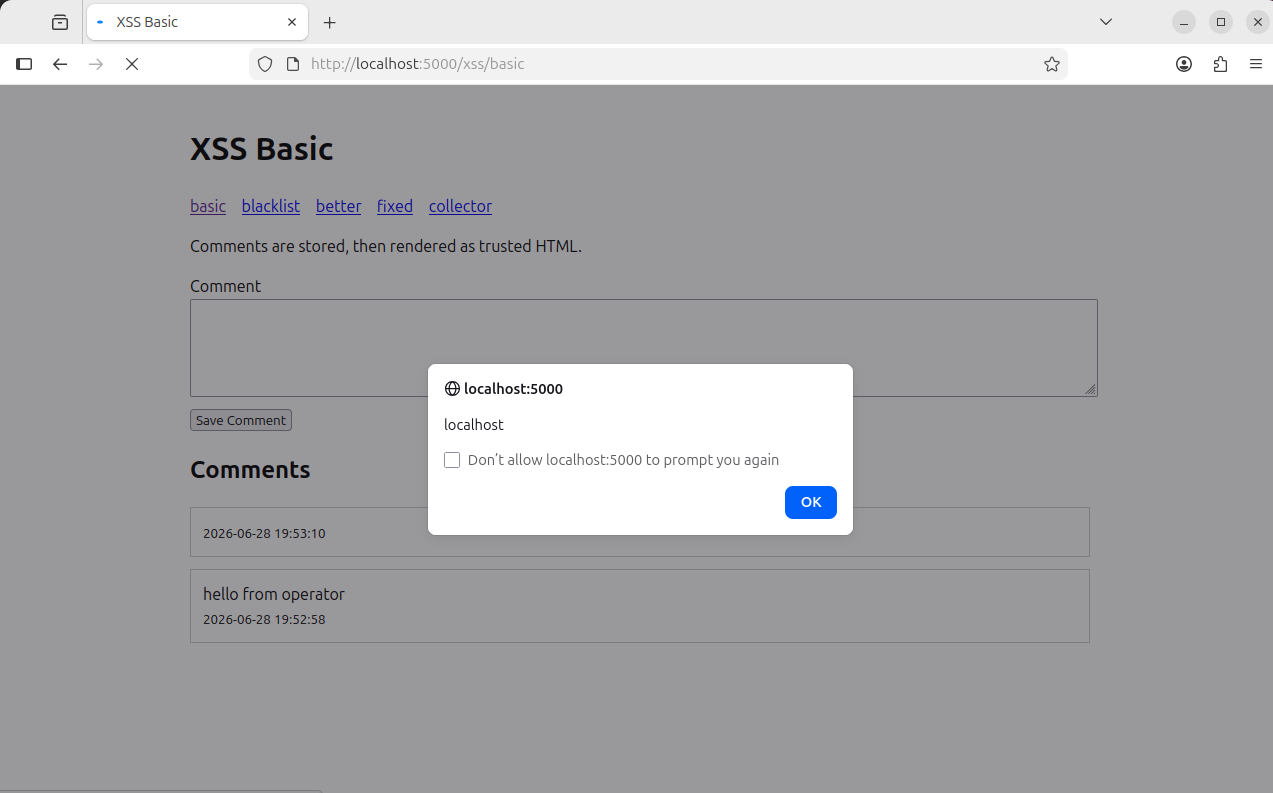This screenshot has height=793, width=1273.
Task: Open the Firefox sidebar toggle icon
Action: pos(24,64)
